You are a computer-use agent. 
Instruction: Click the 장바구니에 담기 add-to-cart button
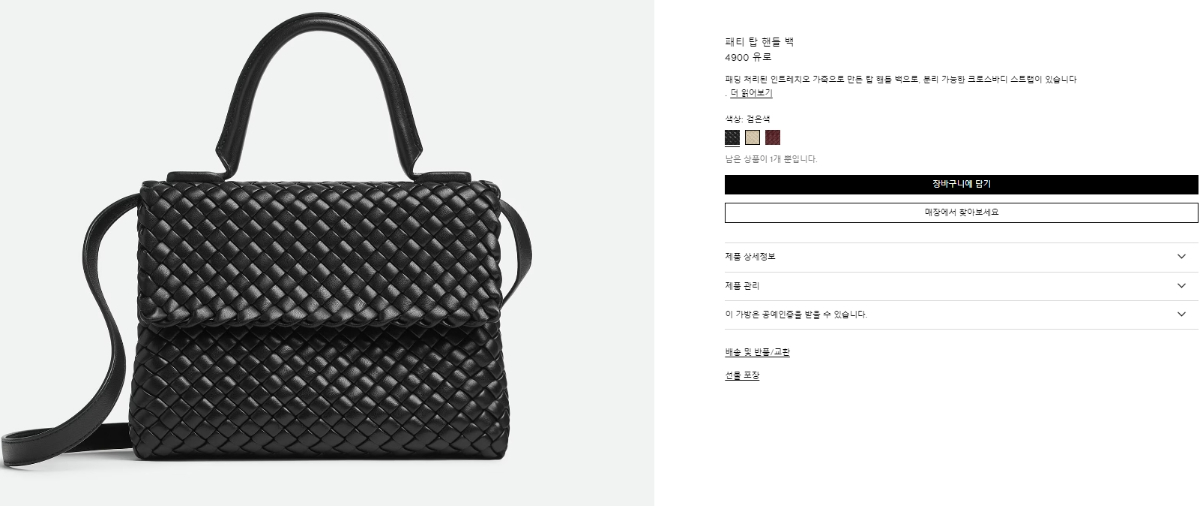click(961, 184)
